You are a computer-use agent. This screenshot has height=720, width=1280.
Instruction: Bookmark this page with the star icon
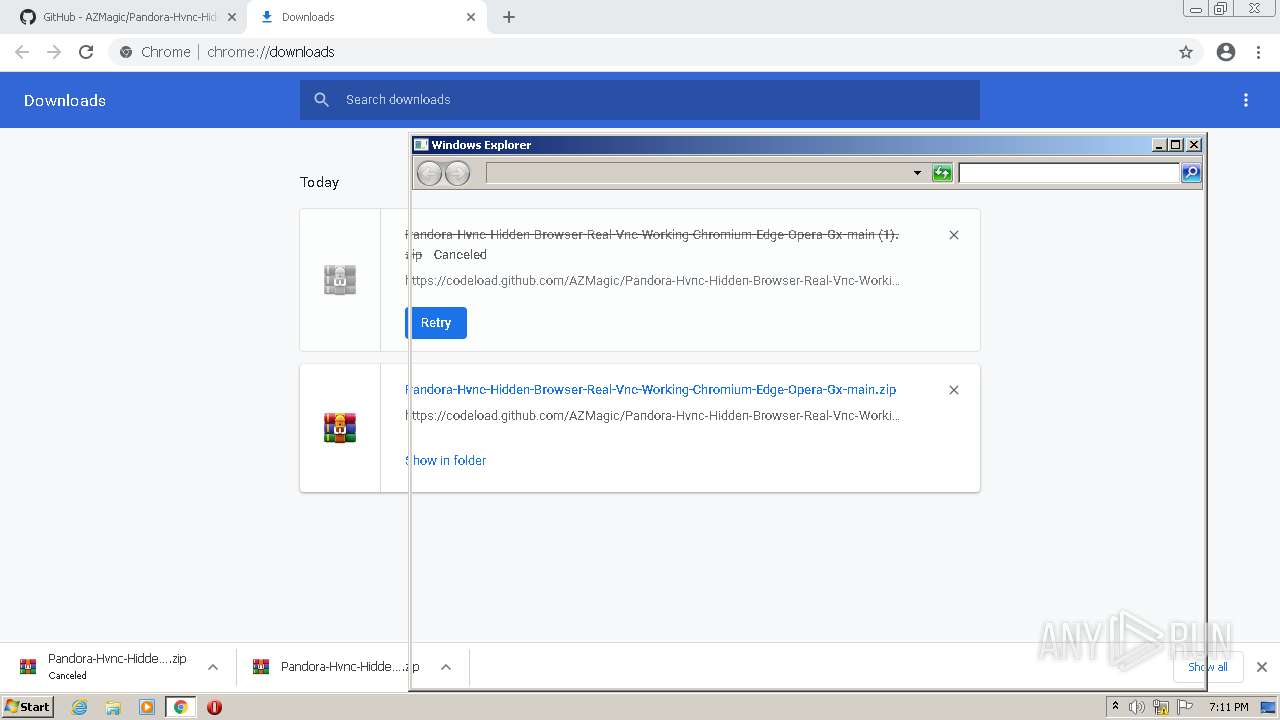[1186, 52]
